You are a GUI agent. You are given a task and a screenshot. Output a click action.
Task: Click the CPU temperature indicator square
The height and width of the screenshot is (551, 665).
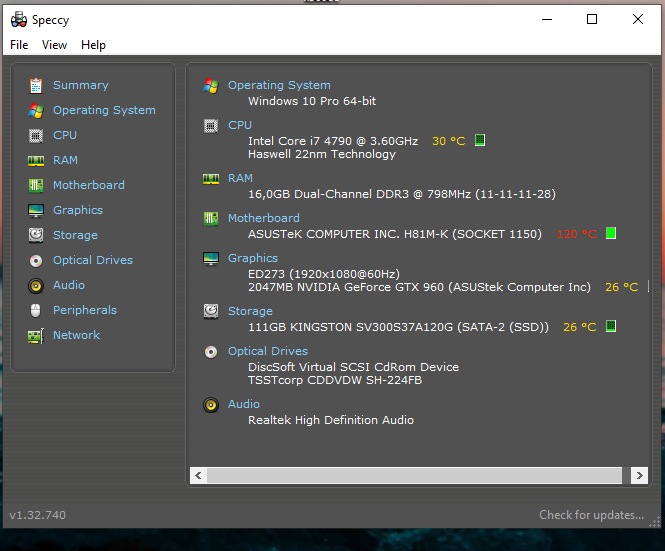[480, 140]
